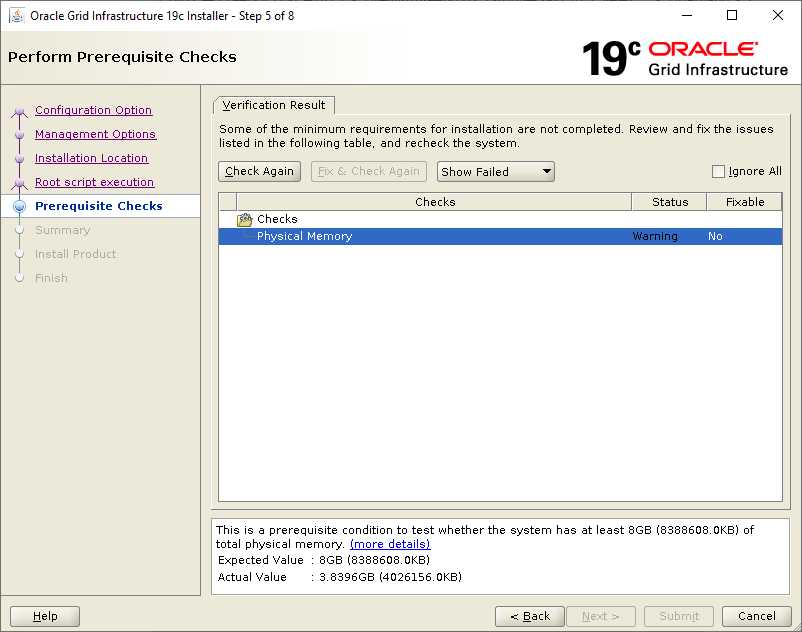Toggle the Ignore All checkbox

tap(718, 171)
